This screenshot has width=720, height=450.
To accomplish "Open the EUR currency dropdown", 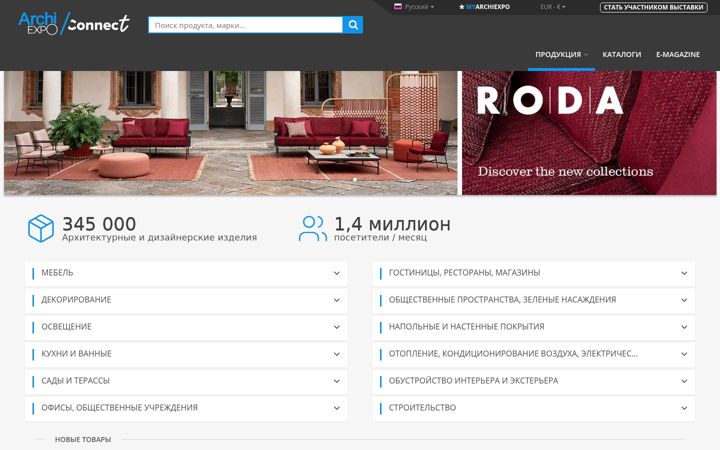I will pos(552,7).
